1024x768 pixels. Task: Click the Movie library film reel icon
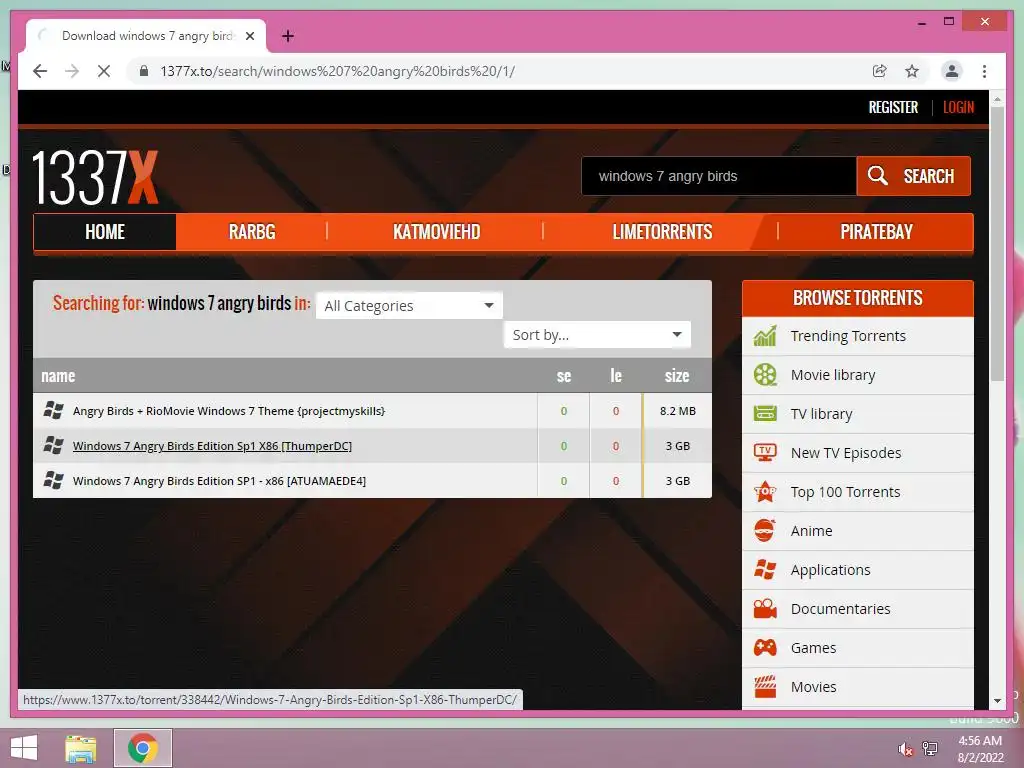click(x=765, y=375)
